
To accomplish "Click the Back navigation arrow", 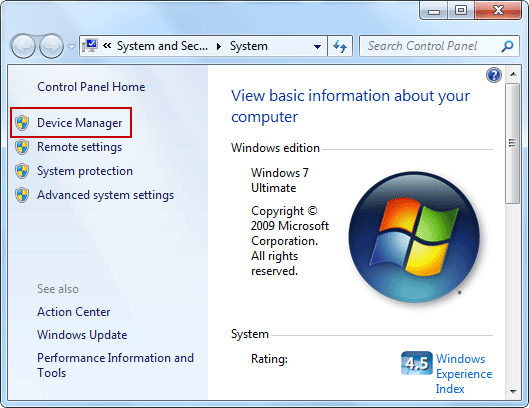I will [23, 46].
